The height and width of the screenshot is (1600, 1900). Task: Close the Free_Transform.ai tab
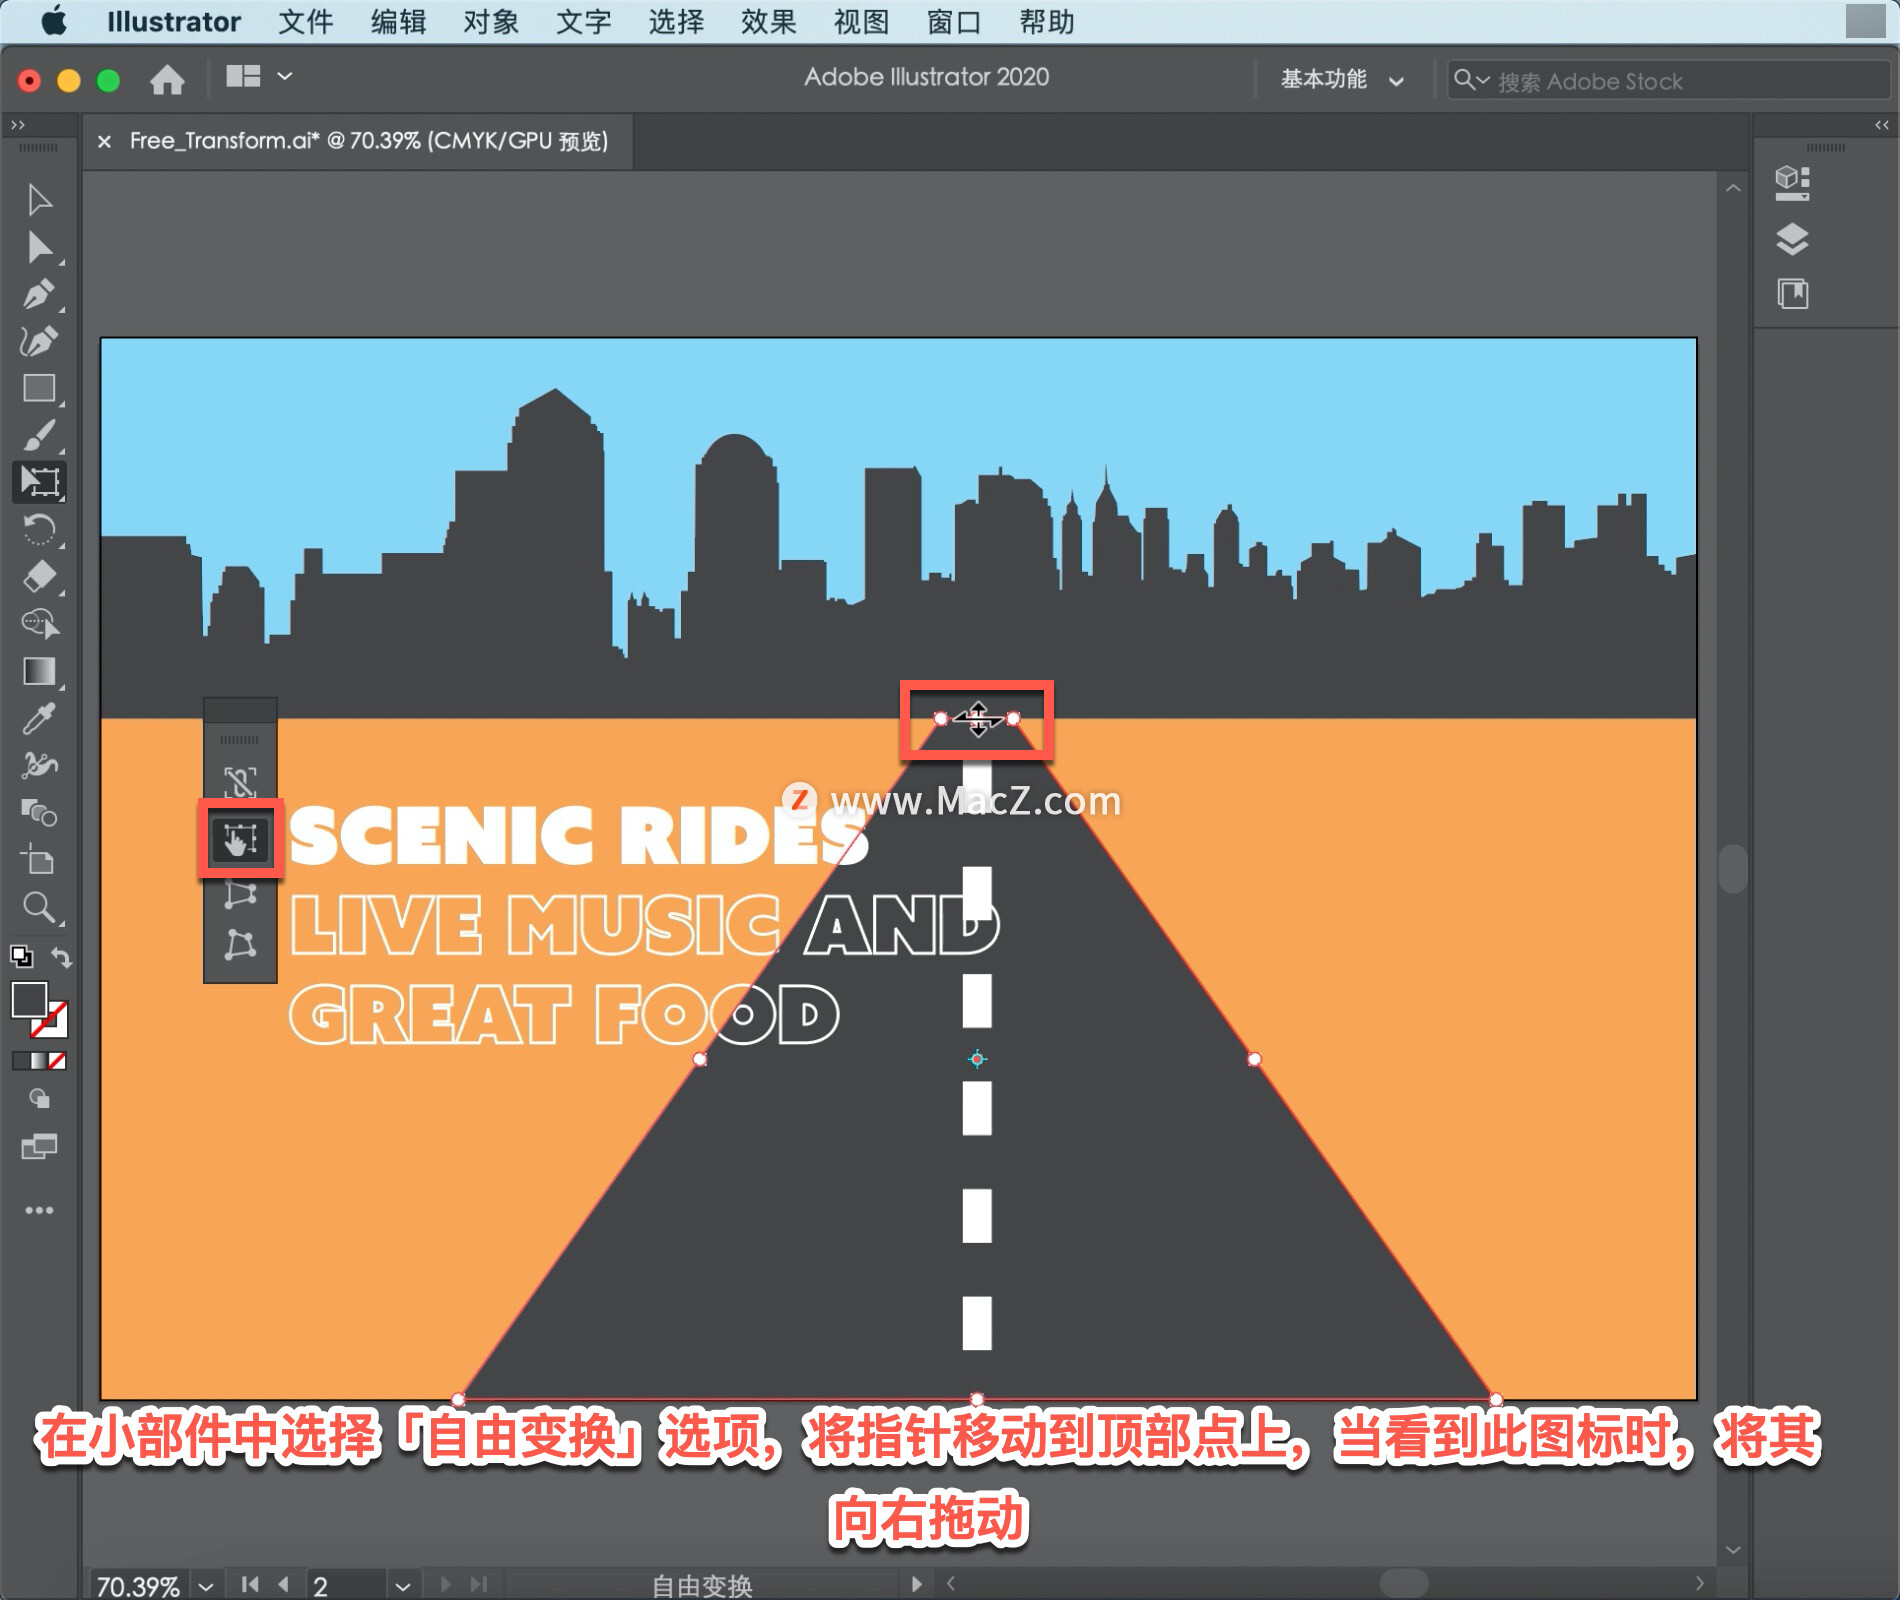pos(104,142)
